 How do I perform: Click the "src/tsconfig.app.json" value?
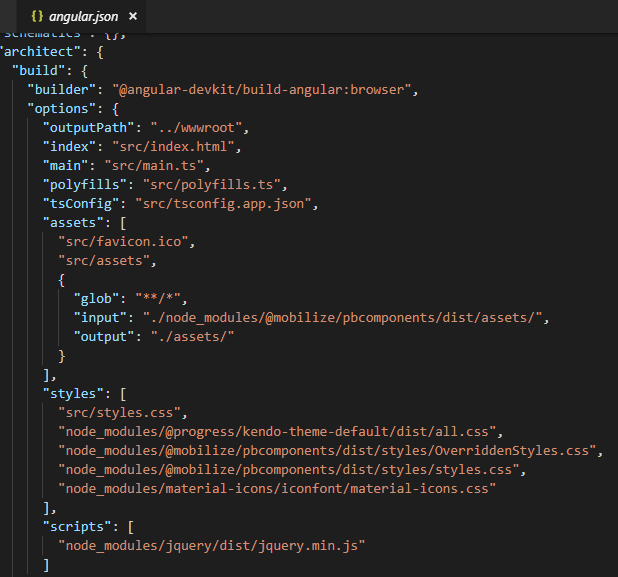pos(223,203)
